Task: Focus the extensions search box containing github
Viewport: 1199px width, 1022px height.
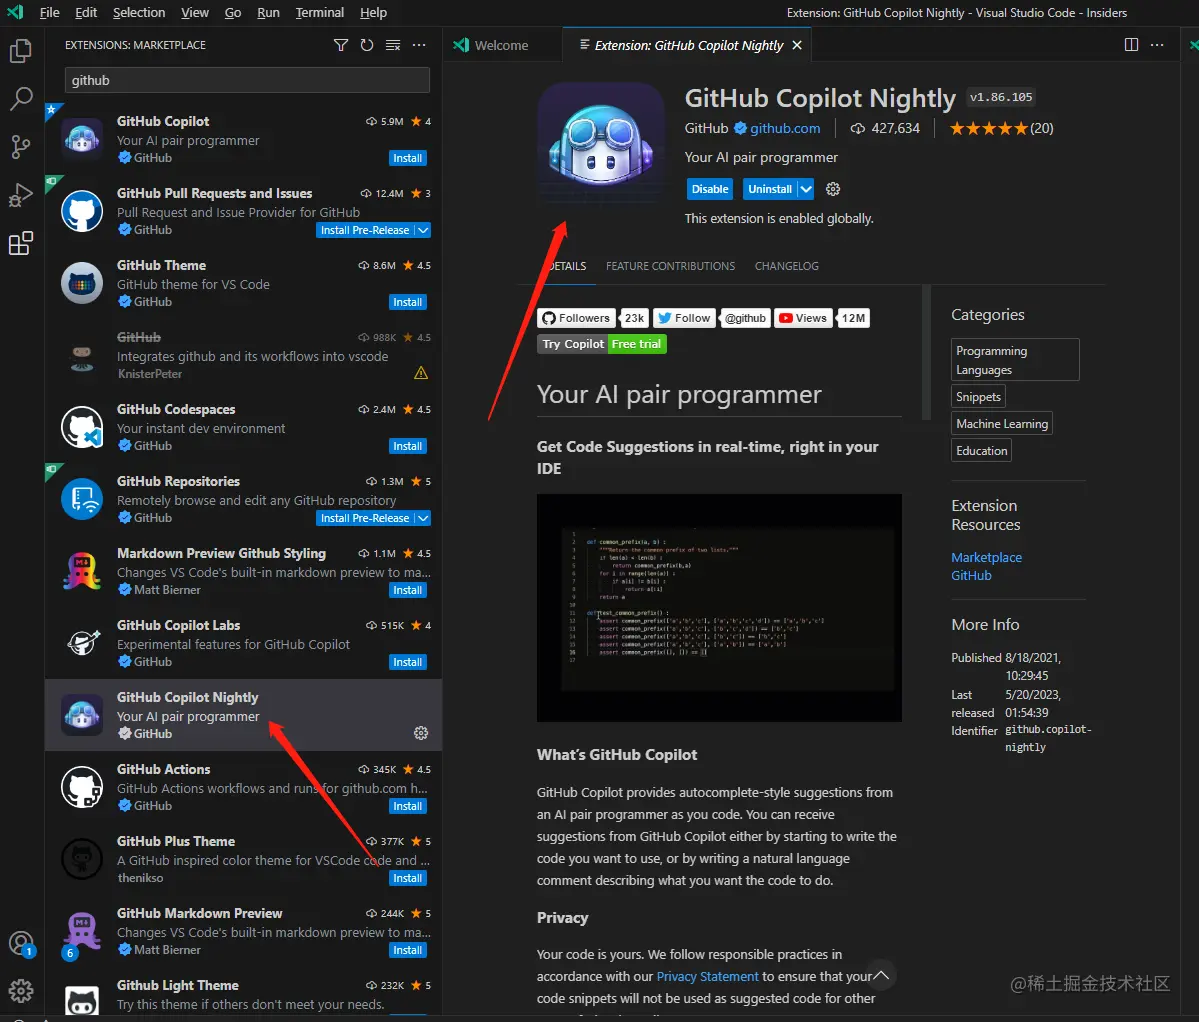Action: (247, 80)
